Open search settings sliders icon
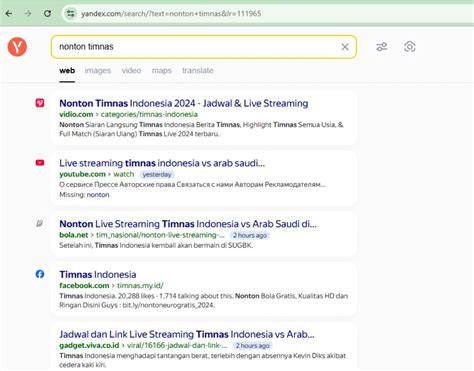 click(x=382, y=47)
